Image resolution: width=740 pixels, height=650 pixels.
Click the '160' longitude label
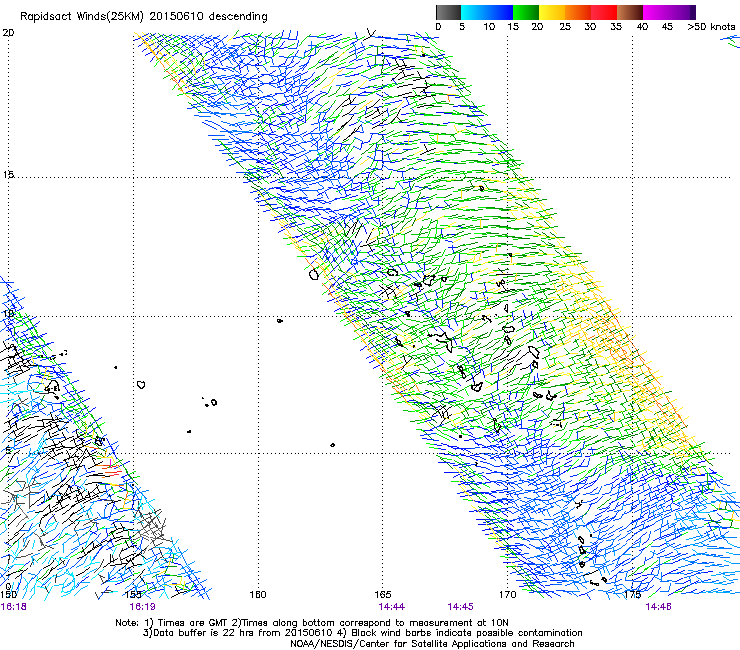click(x=258, y=594)
